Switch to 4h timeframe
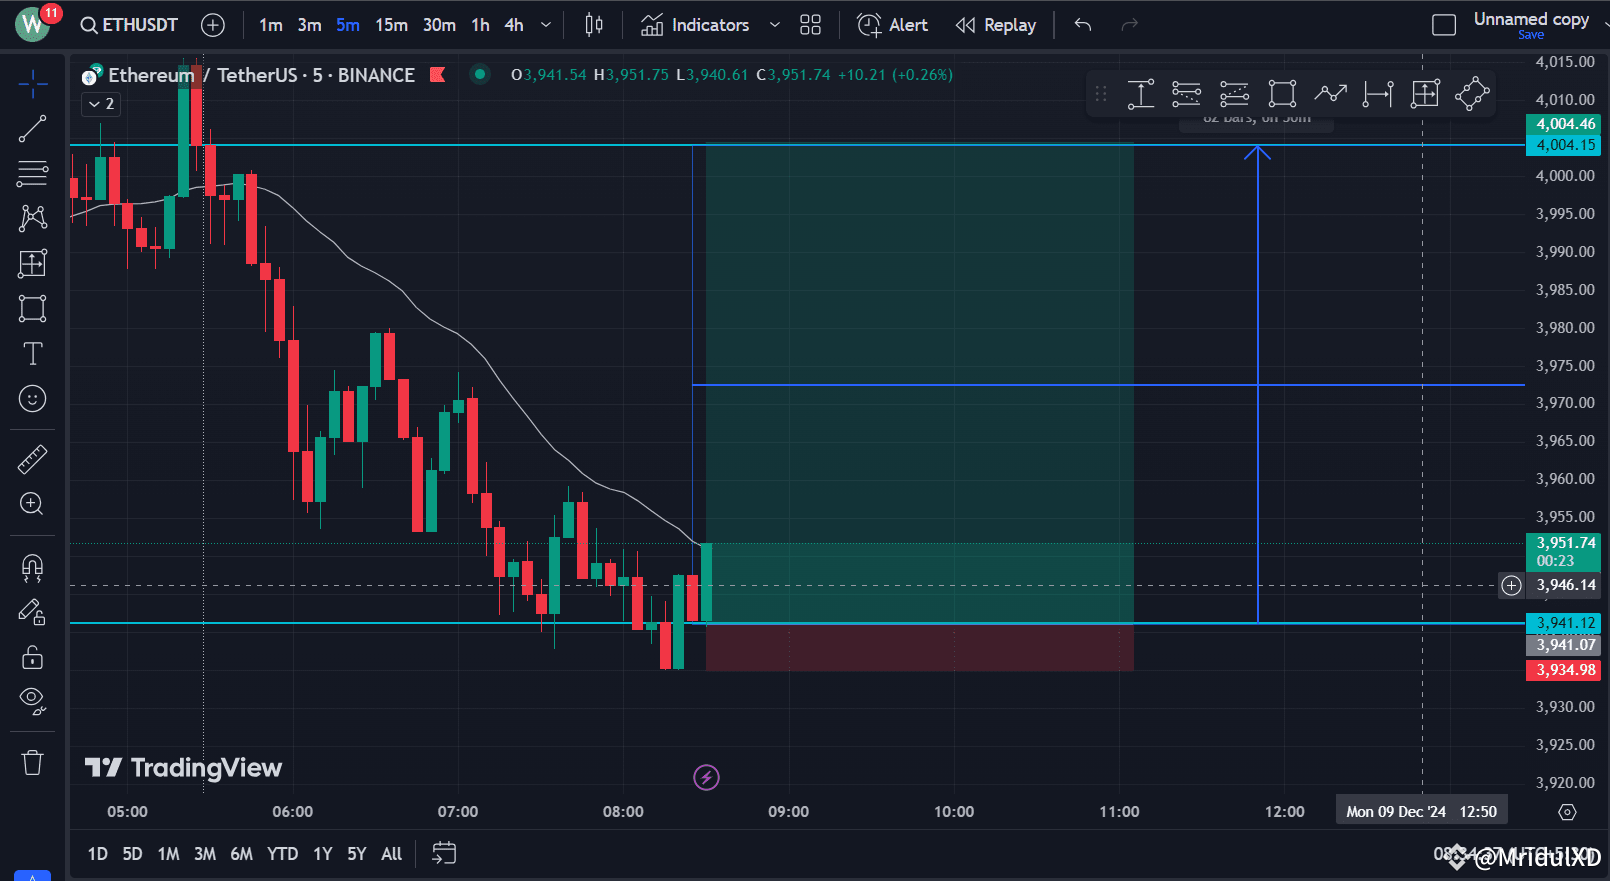Viewport: 1610px width, 881px height. point(514,25)
